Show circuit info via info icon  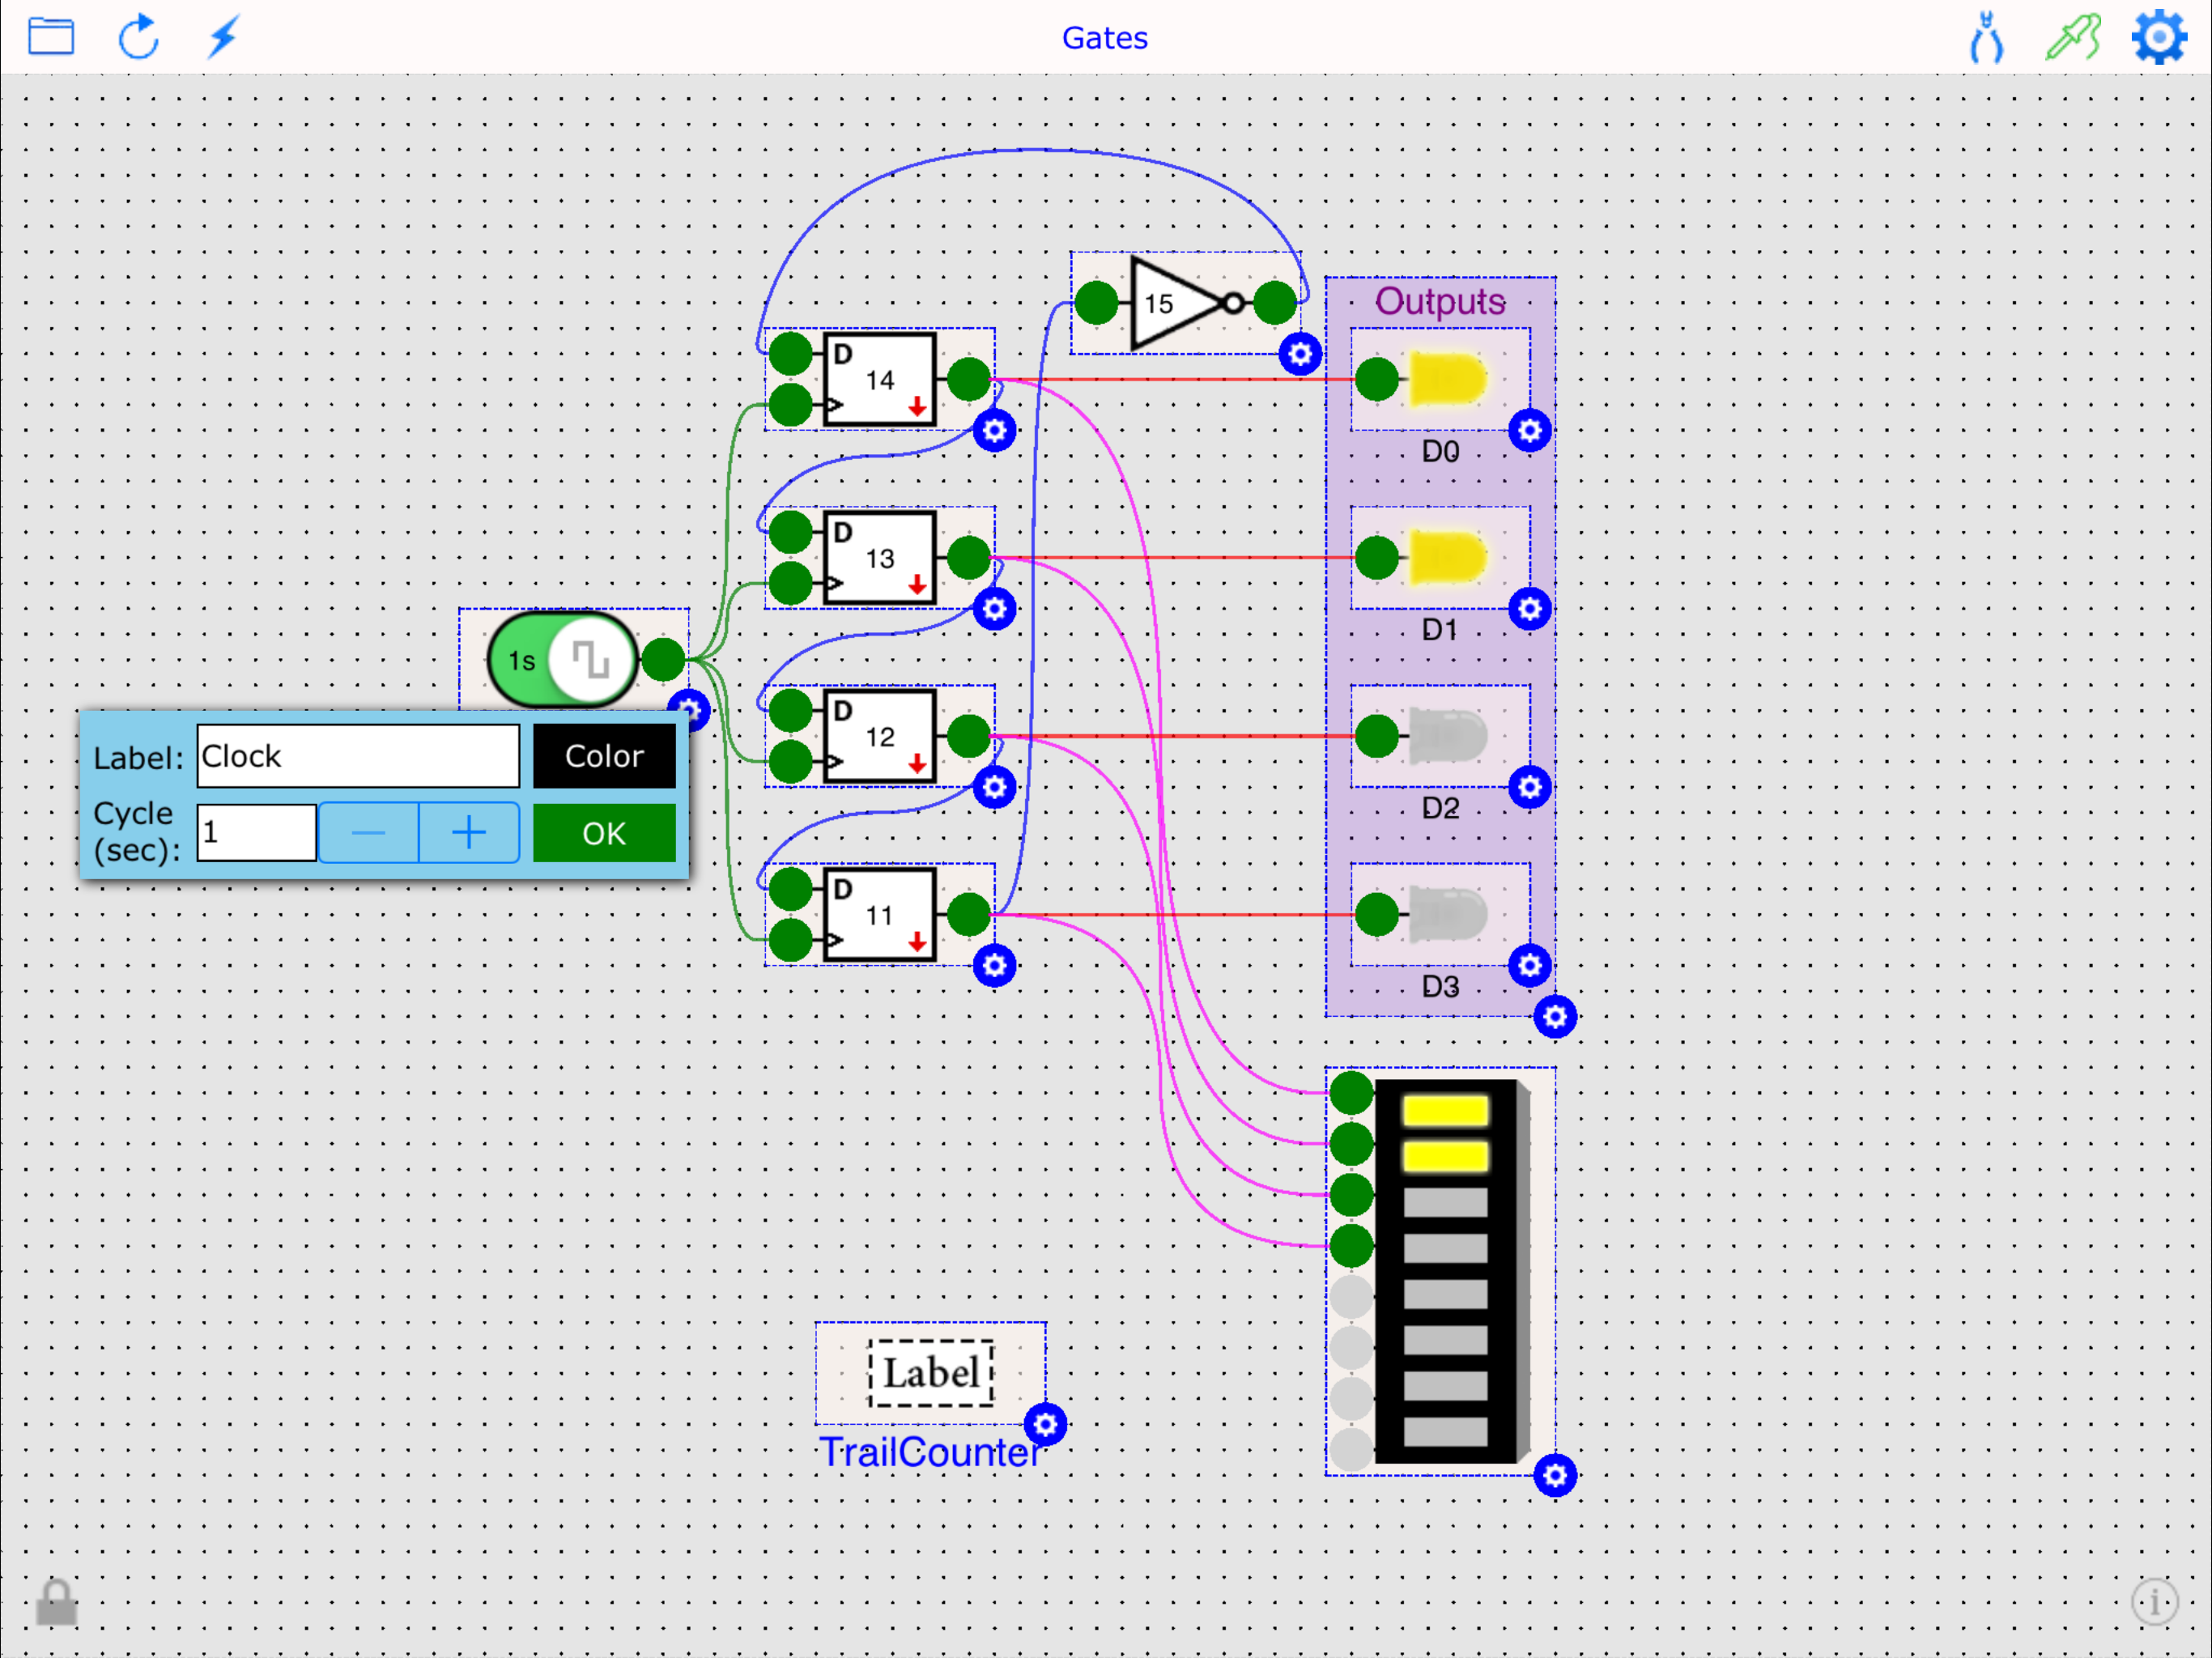pos(2155,1601)
